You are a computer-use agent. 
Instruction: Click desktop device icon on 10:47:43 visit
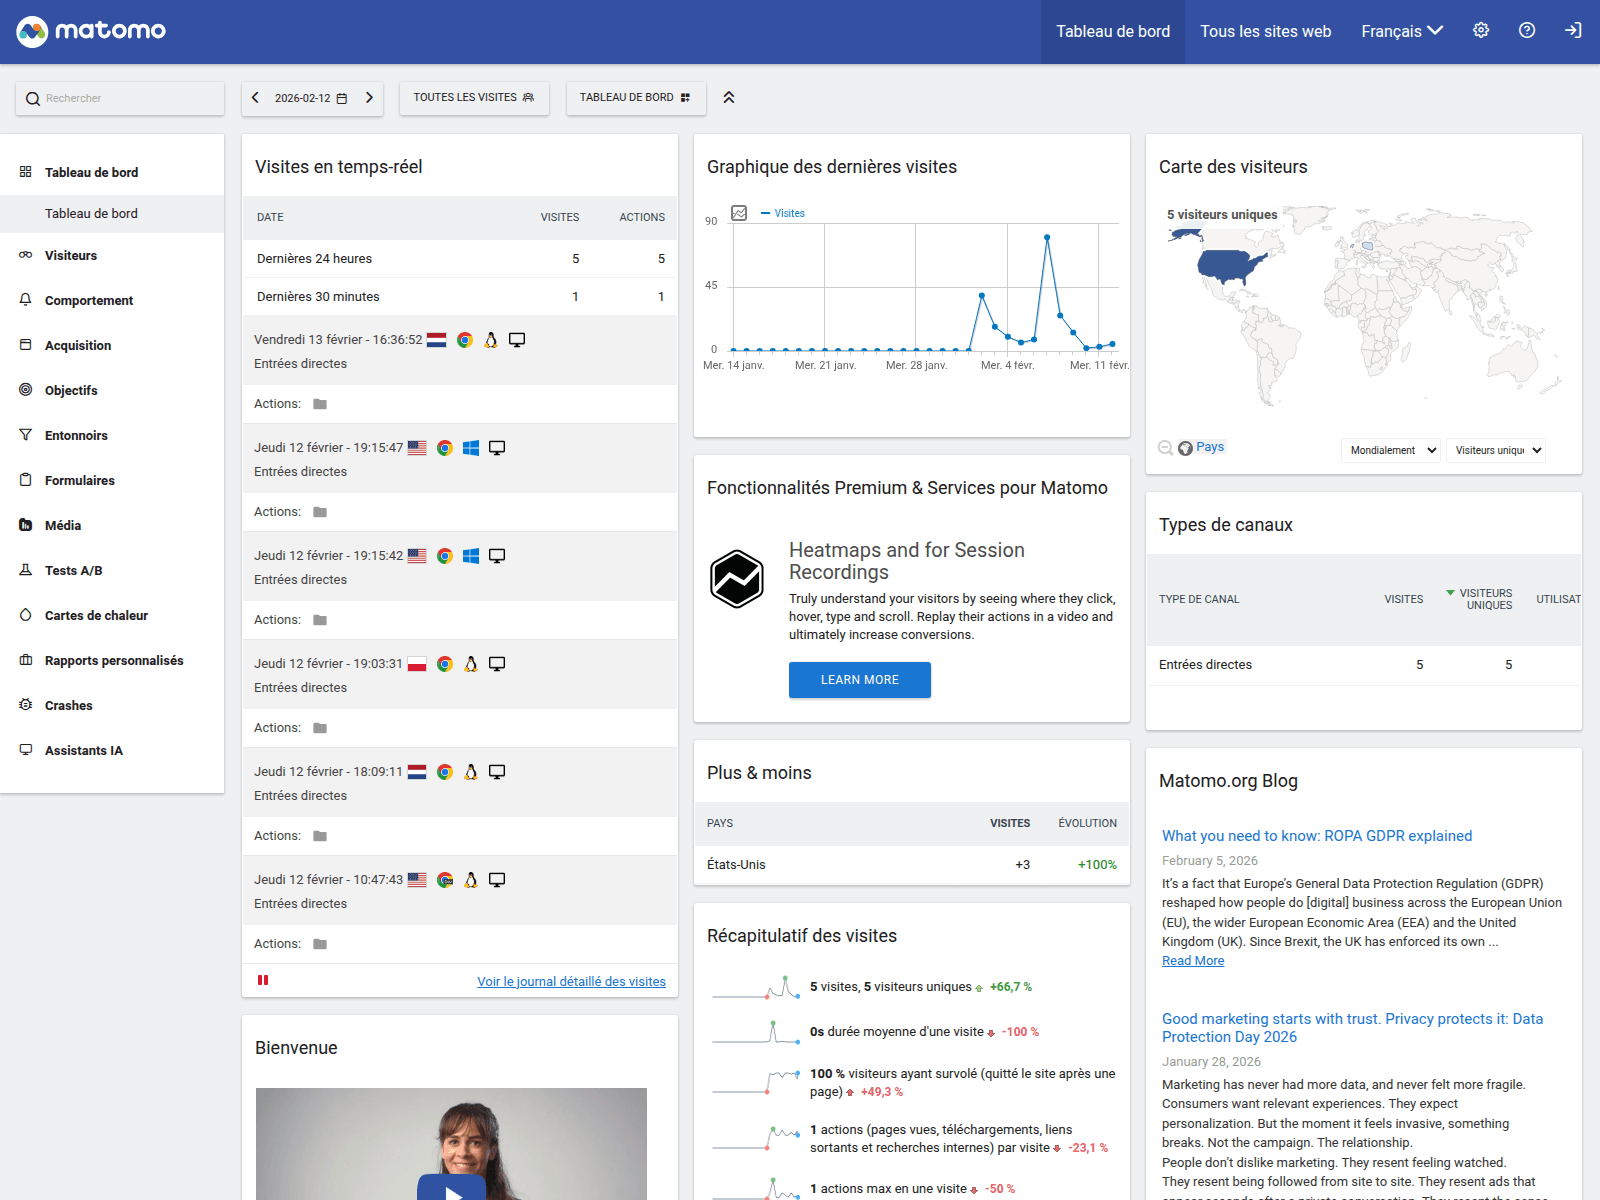coord(497,880)
